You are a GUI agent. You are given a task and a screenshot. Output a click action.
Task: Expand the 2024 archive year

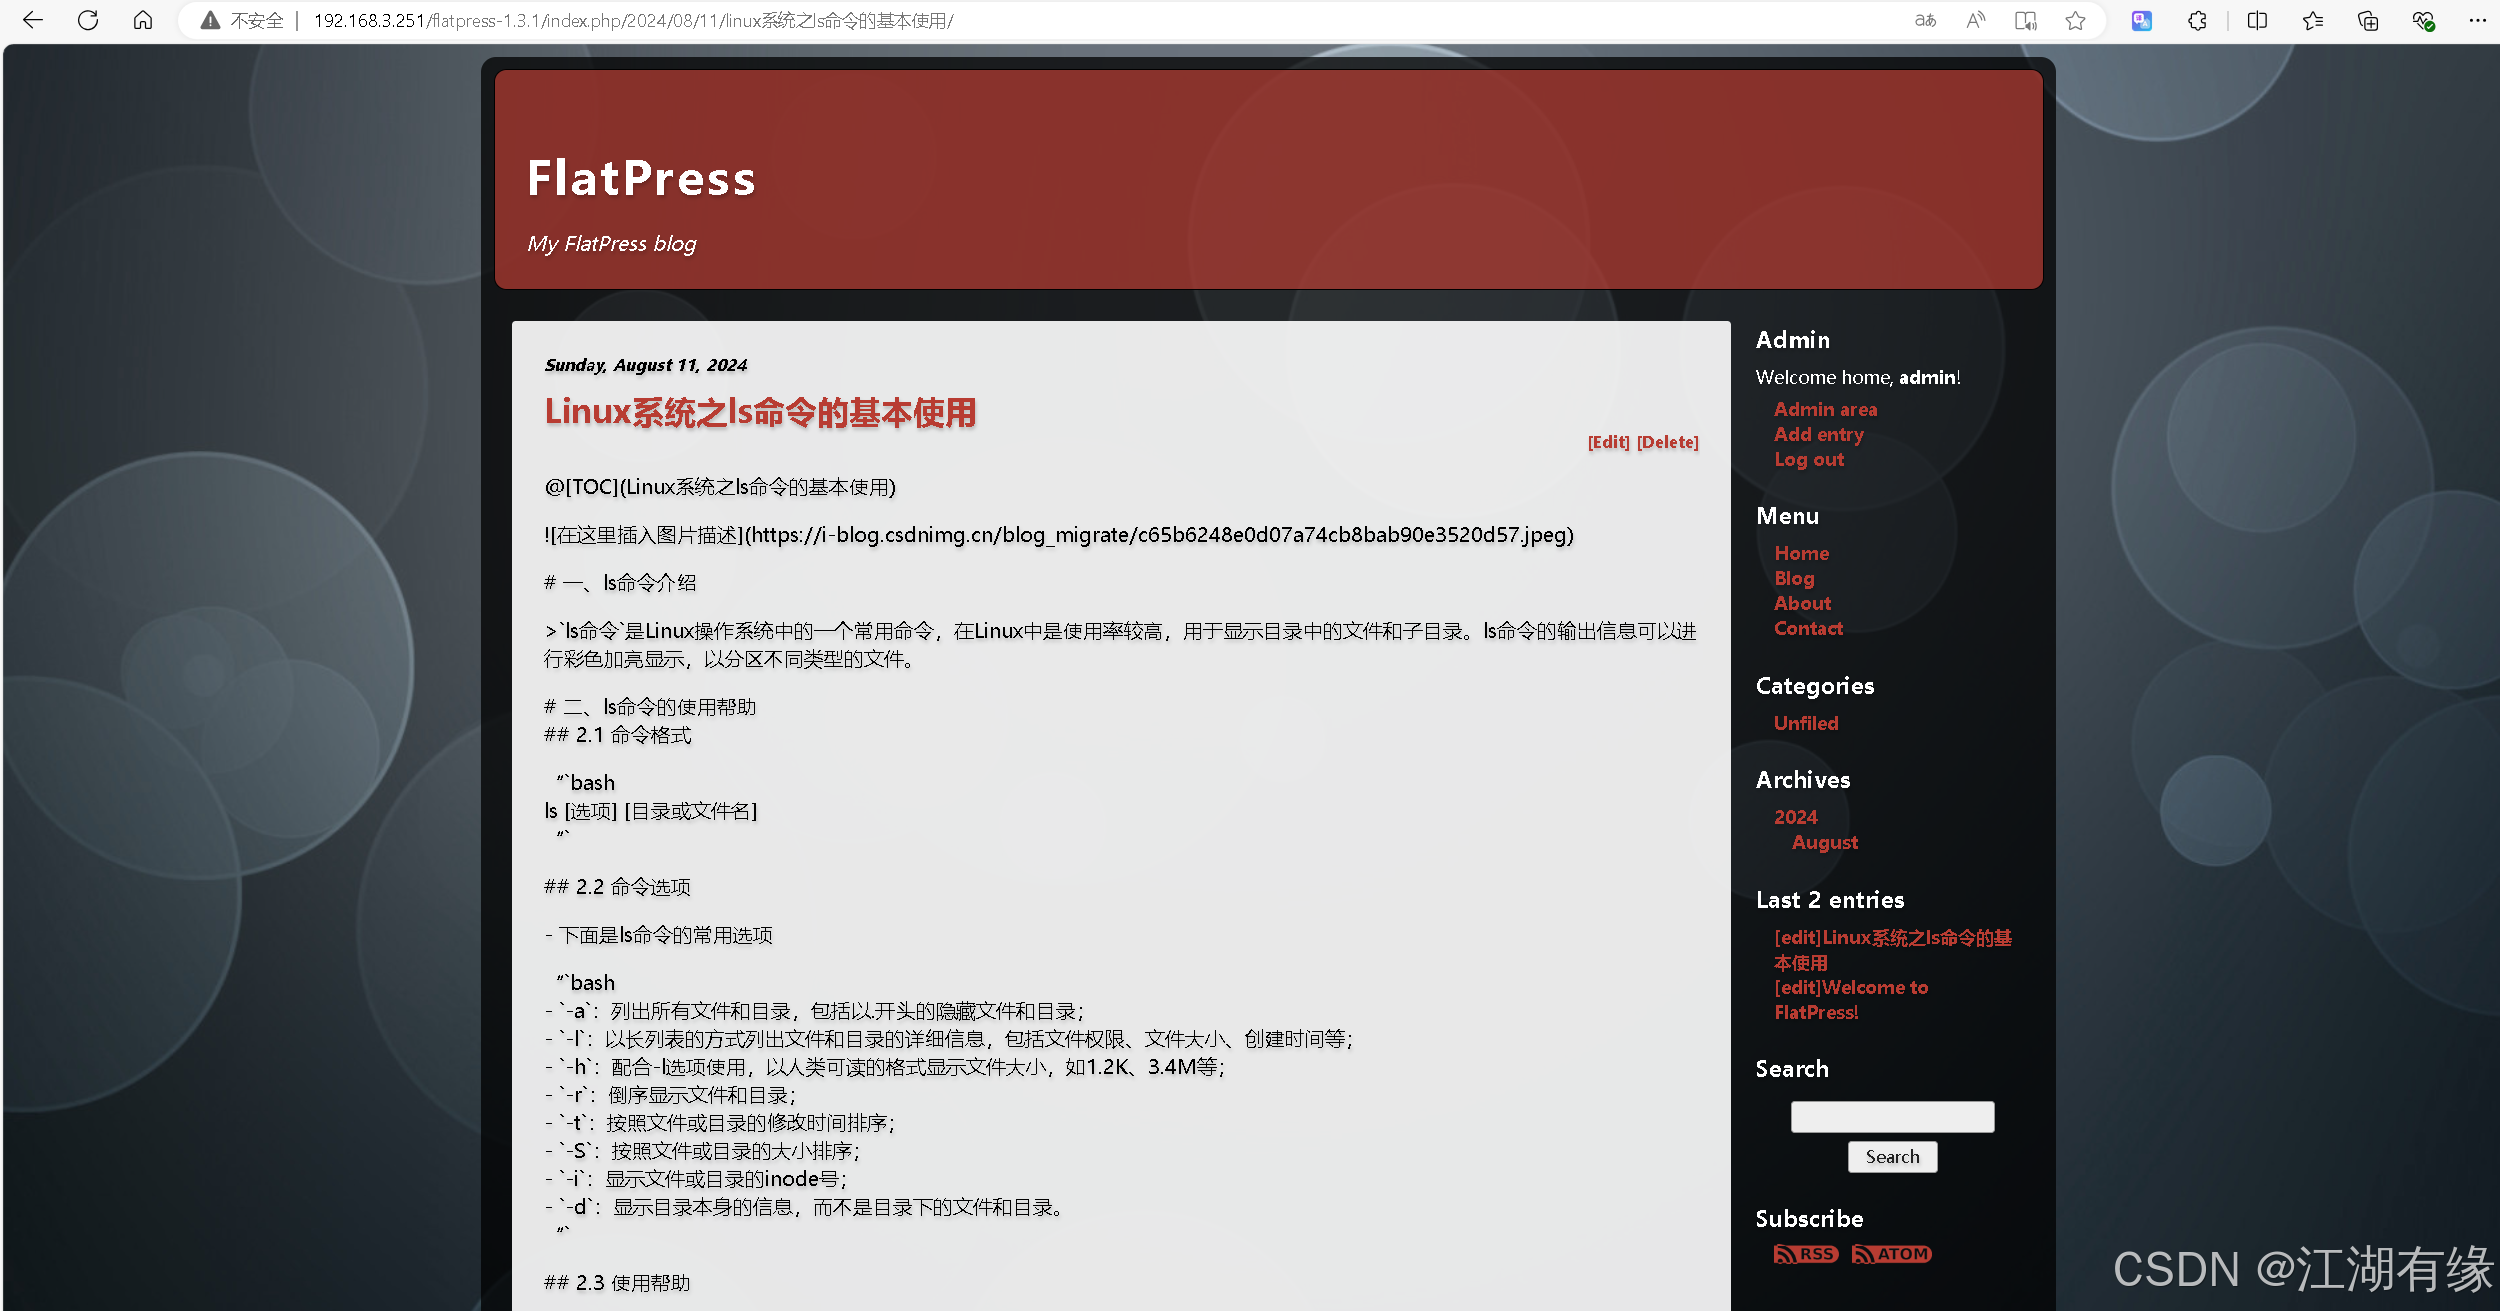point(1795,817)
